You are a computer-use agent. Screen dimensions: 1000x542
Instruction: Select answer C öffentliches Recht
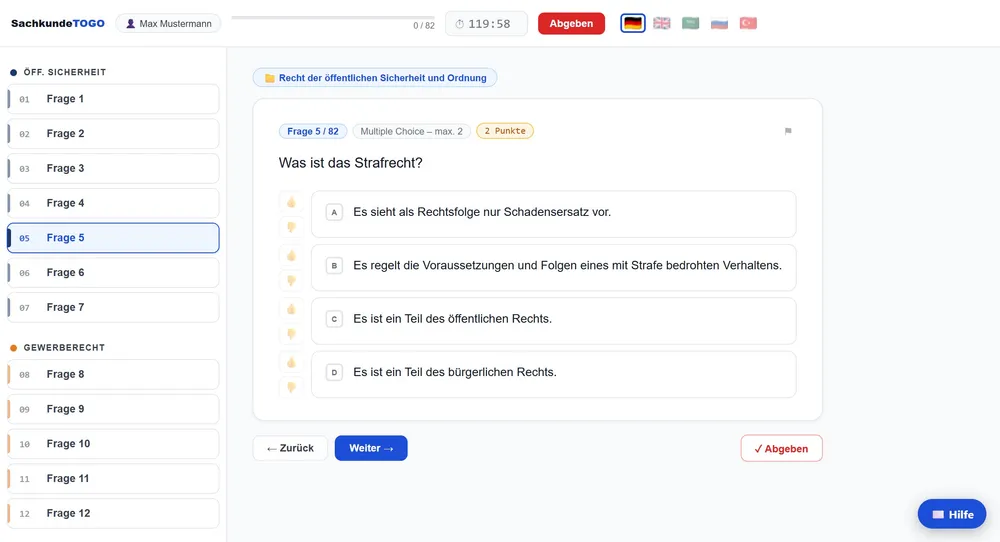click(554, 321)
